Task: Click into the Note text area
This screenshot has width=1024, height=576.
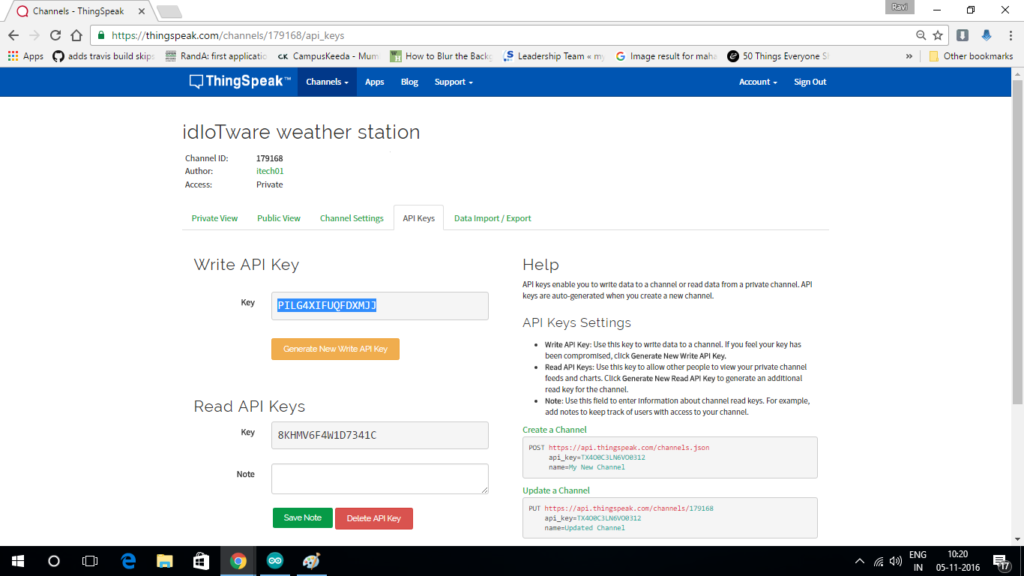Action: pos(379,479)
